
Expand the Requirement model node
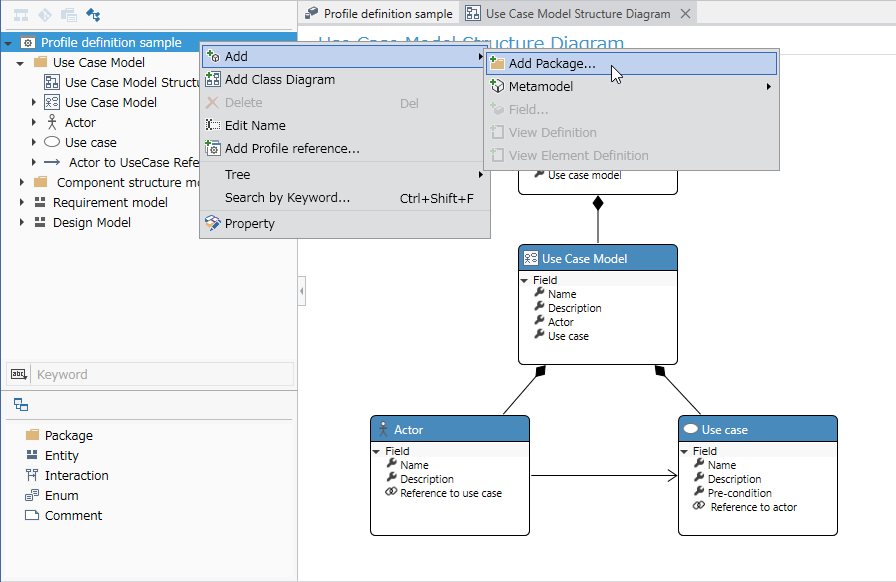pyautogui.click(x=22, y=202)
